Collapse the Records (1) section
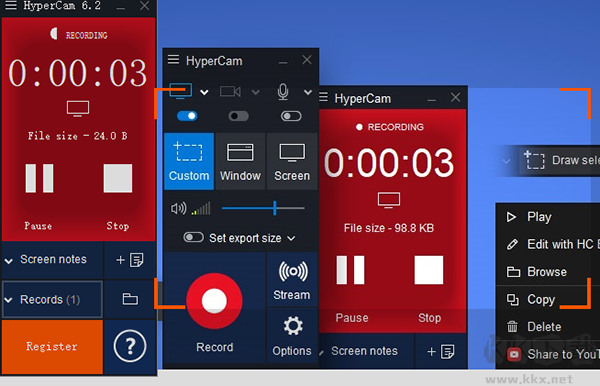 tap(8, 300)
